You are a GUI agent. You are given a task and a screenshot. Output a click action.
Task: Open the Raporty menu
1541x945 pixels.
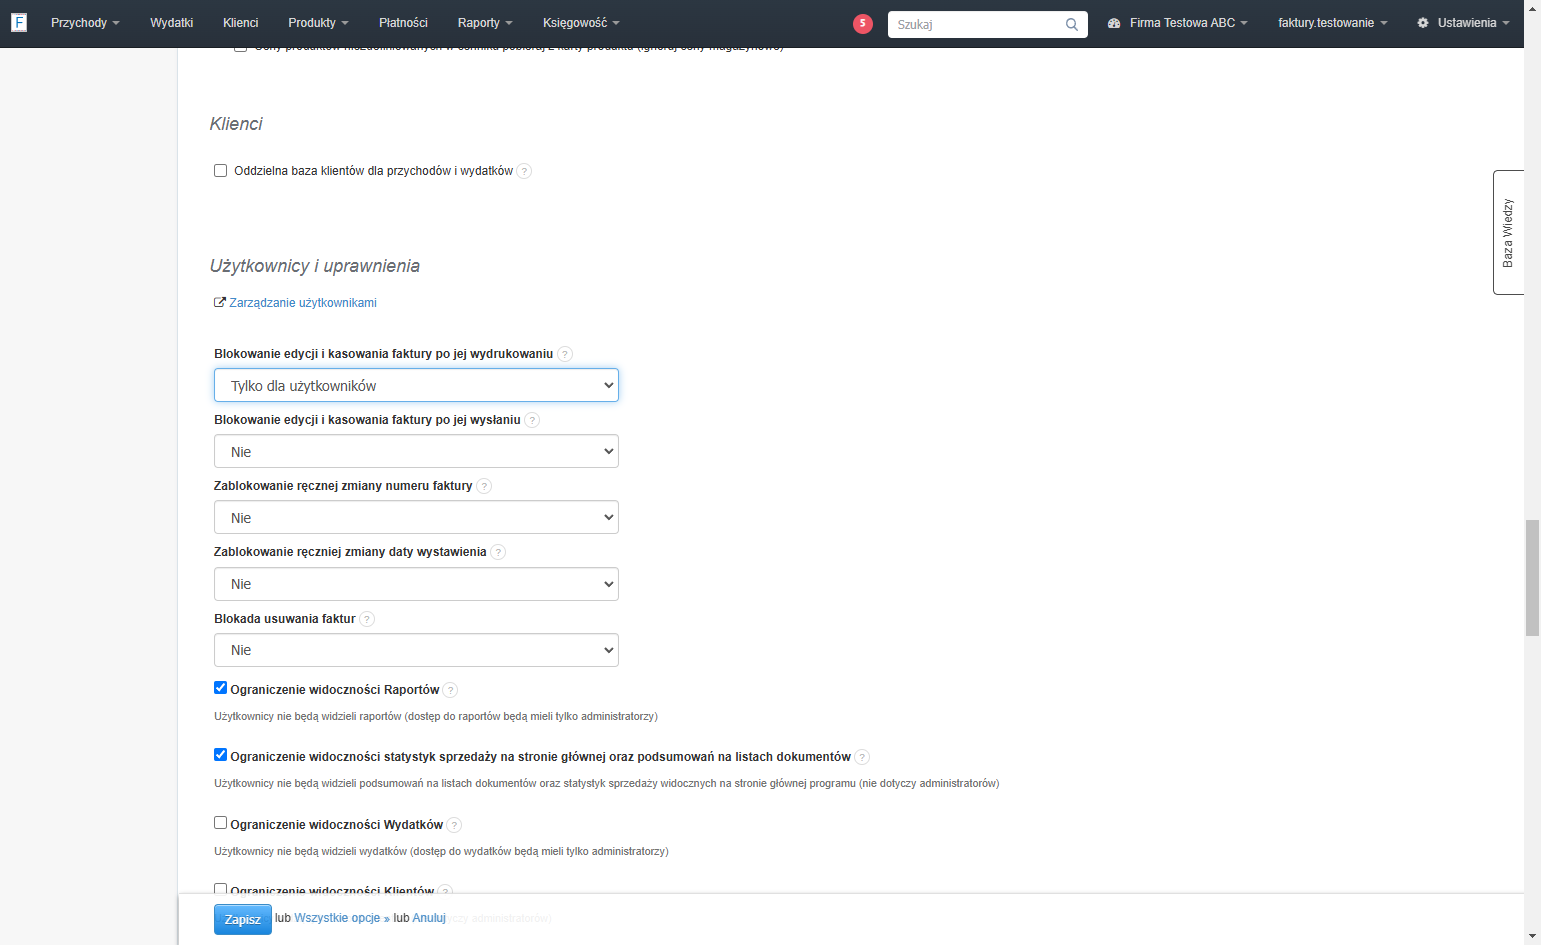pyautogui.click(x=485, y=23)
